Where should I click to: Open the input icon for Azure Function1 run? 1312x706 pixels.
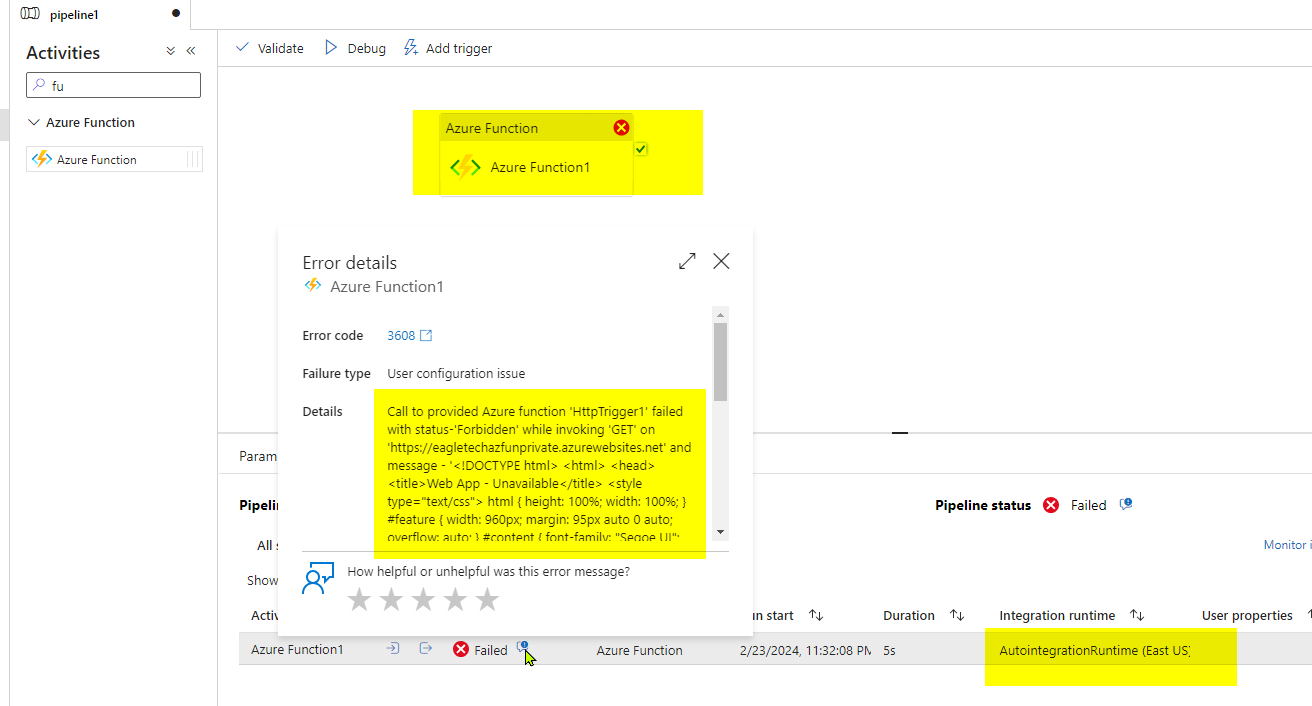[393, 649]
